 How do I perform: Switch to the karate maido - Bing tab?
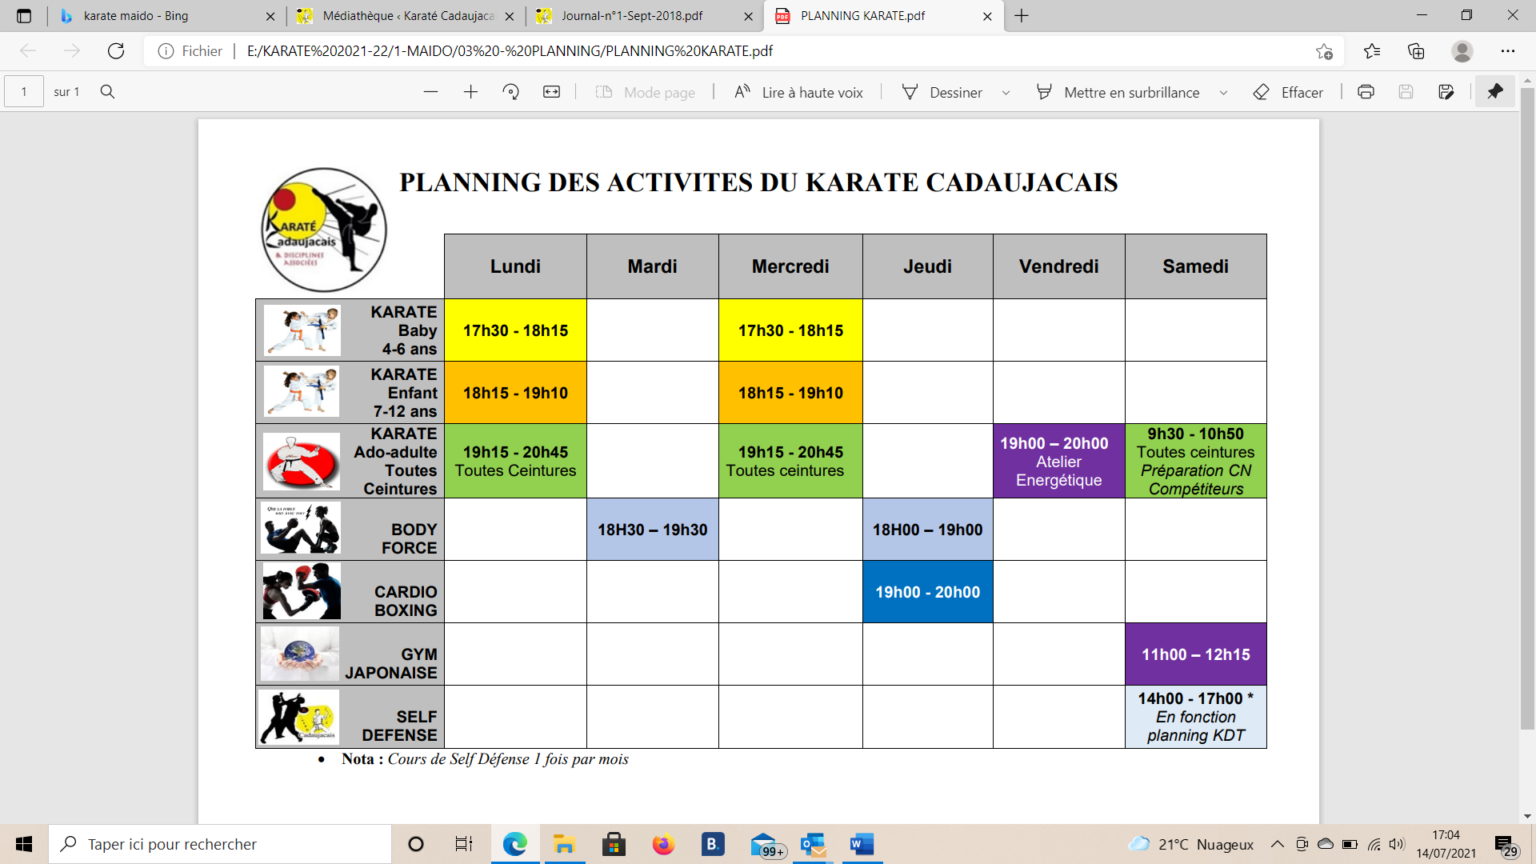[x=167, y=16]
